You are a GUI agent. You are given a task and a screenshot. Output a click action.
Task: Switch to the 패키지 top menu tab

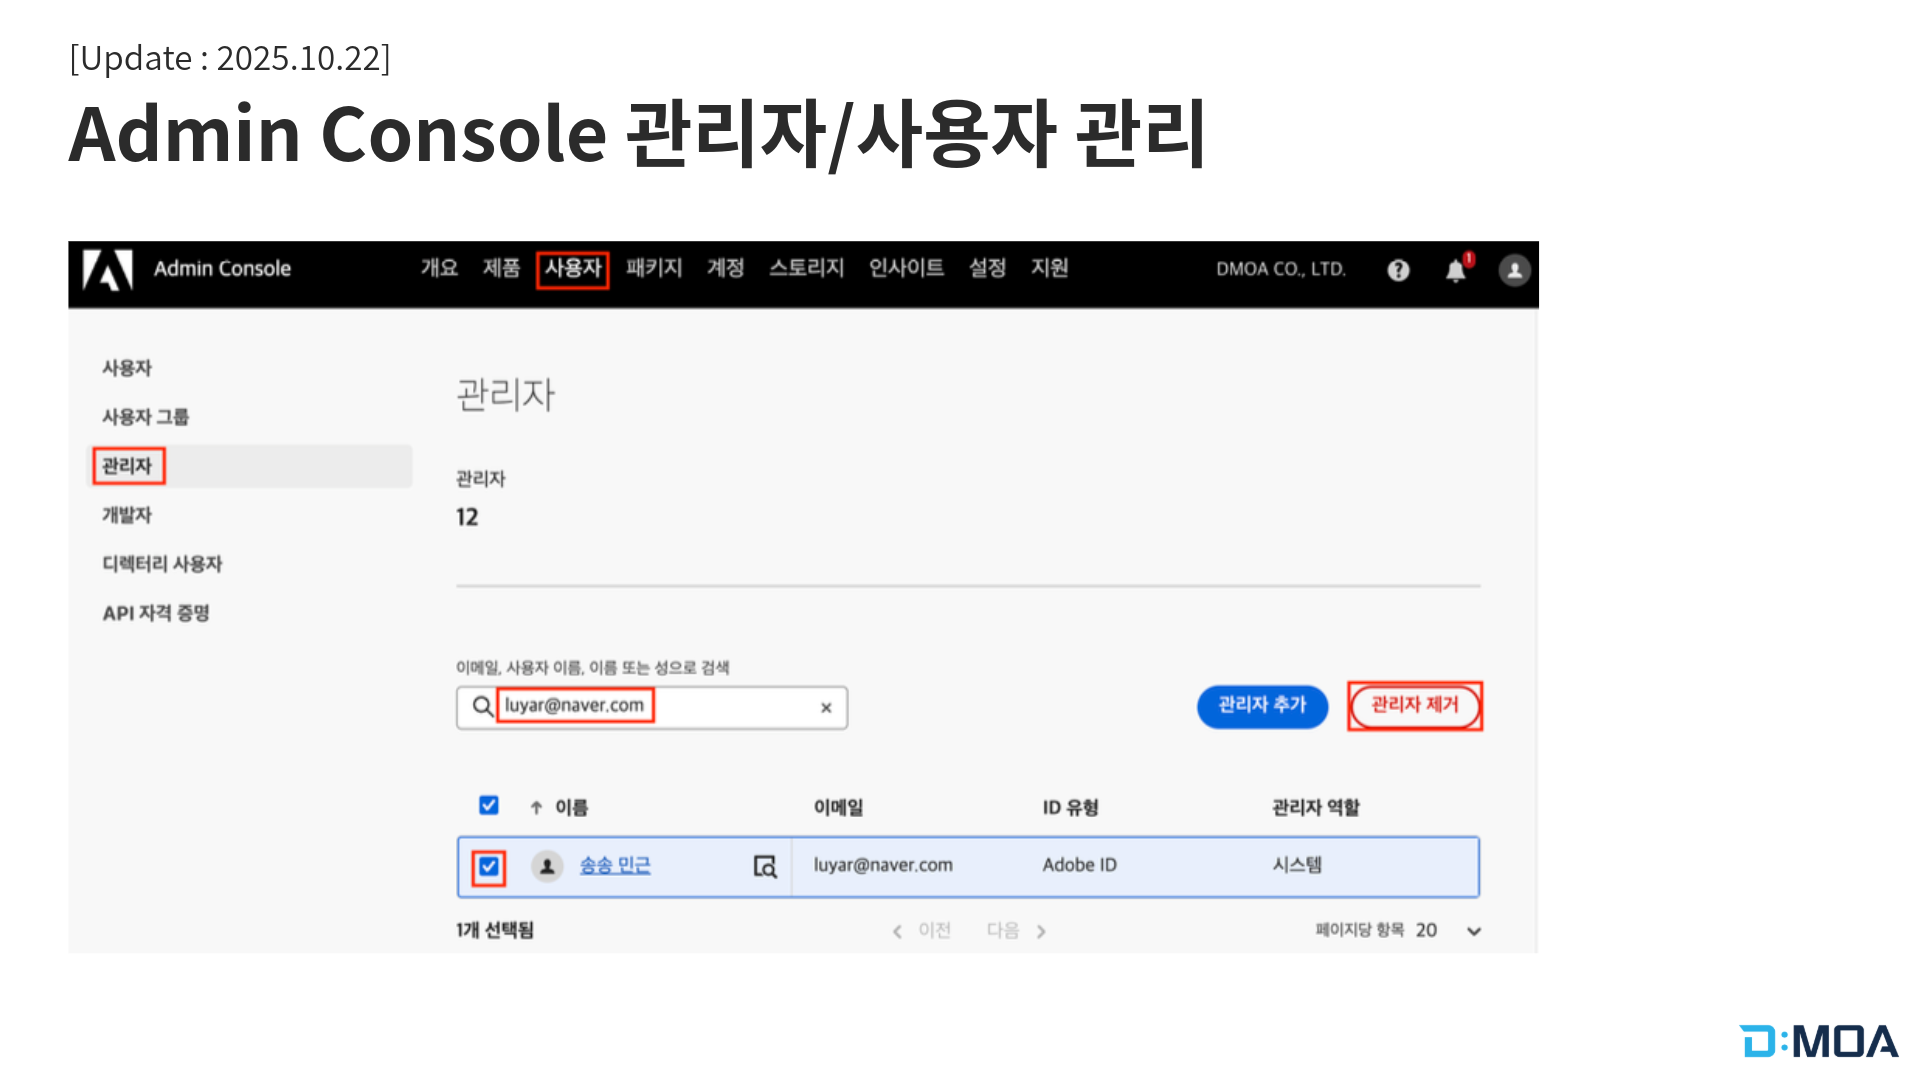654,269
